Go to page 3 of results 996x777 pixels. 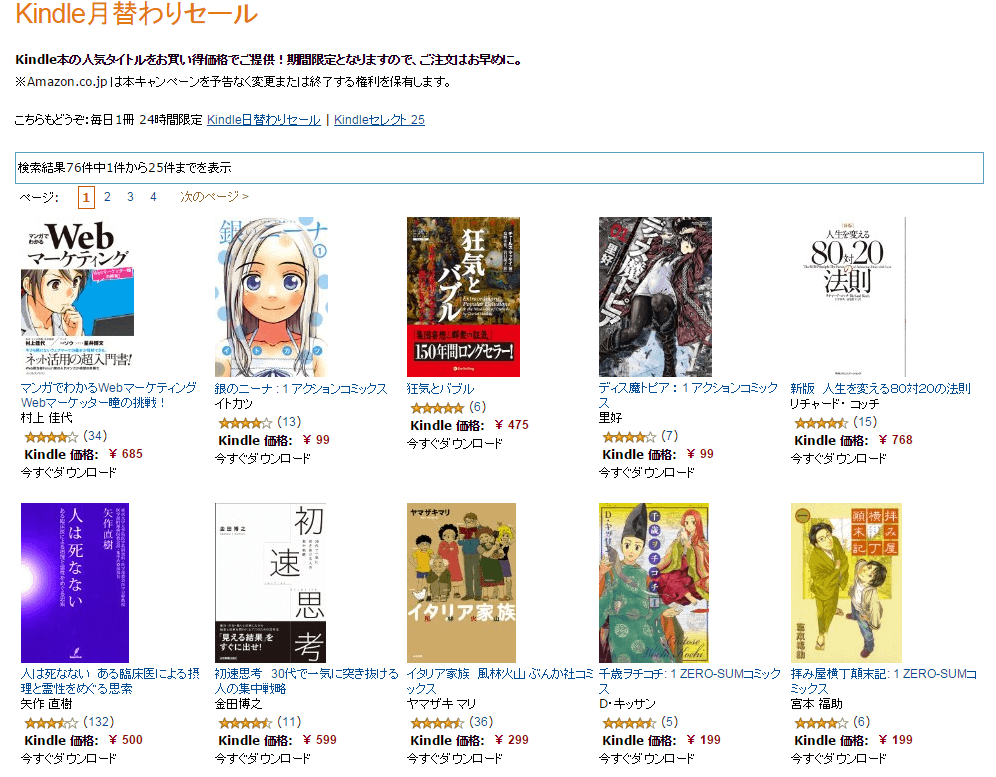click(x=130, y=197)
